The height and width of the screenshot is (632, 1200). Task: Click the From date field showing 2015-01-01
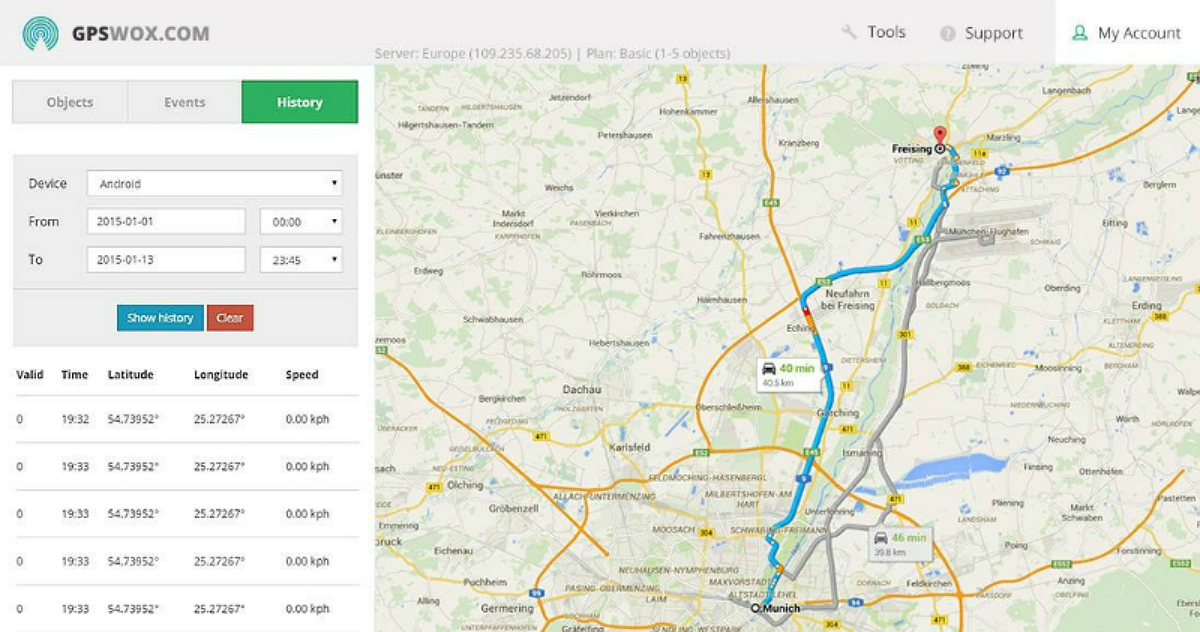[165, 221]
